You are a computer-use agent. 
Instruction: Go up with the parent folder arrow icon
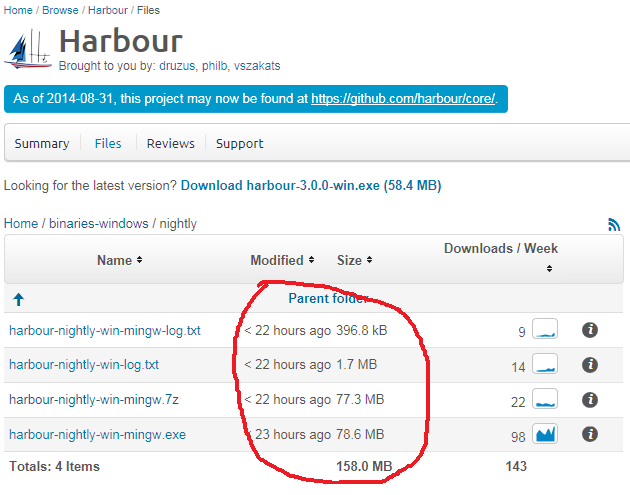[x=18, y=299]
